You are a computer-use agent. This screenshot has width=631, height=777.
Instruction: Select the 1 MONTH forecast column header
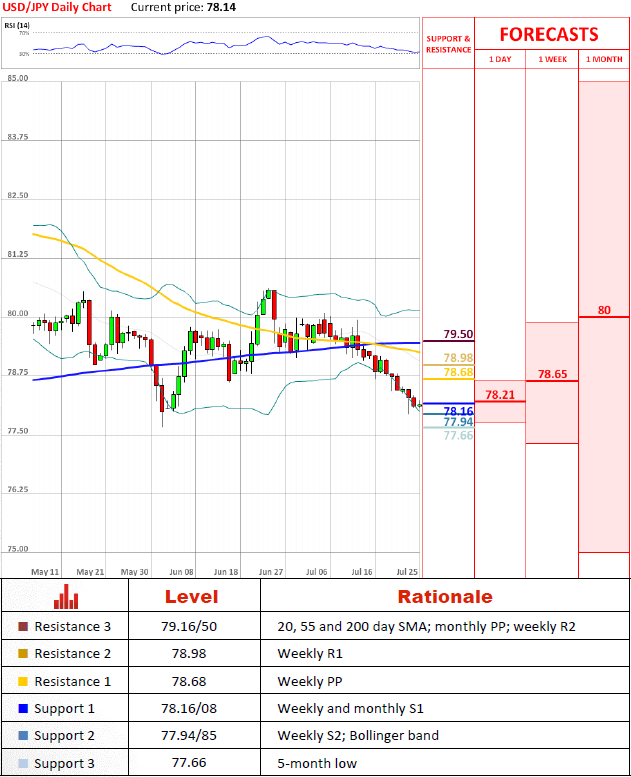tap(604, 60)
